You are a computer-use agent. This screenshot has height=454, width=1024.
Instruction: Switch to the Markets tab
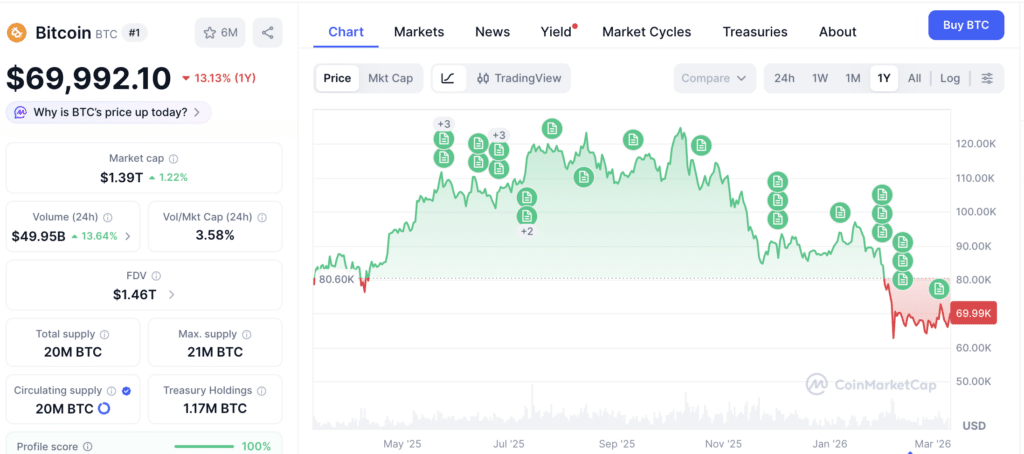(x=419, y=32)
